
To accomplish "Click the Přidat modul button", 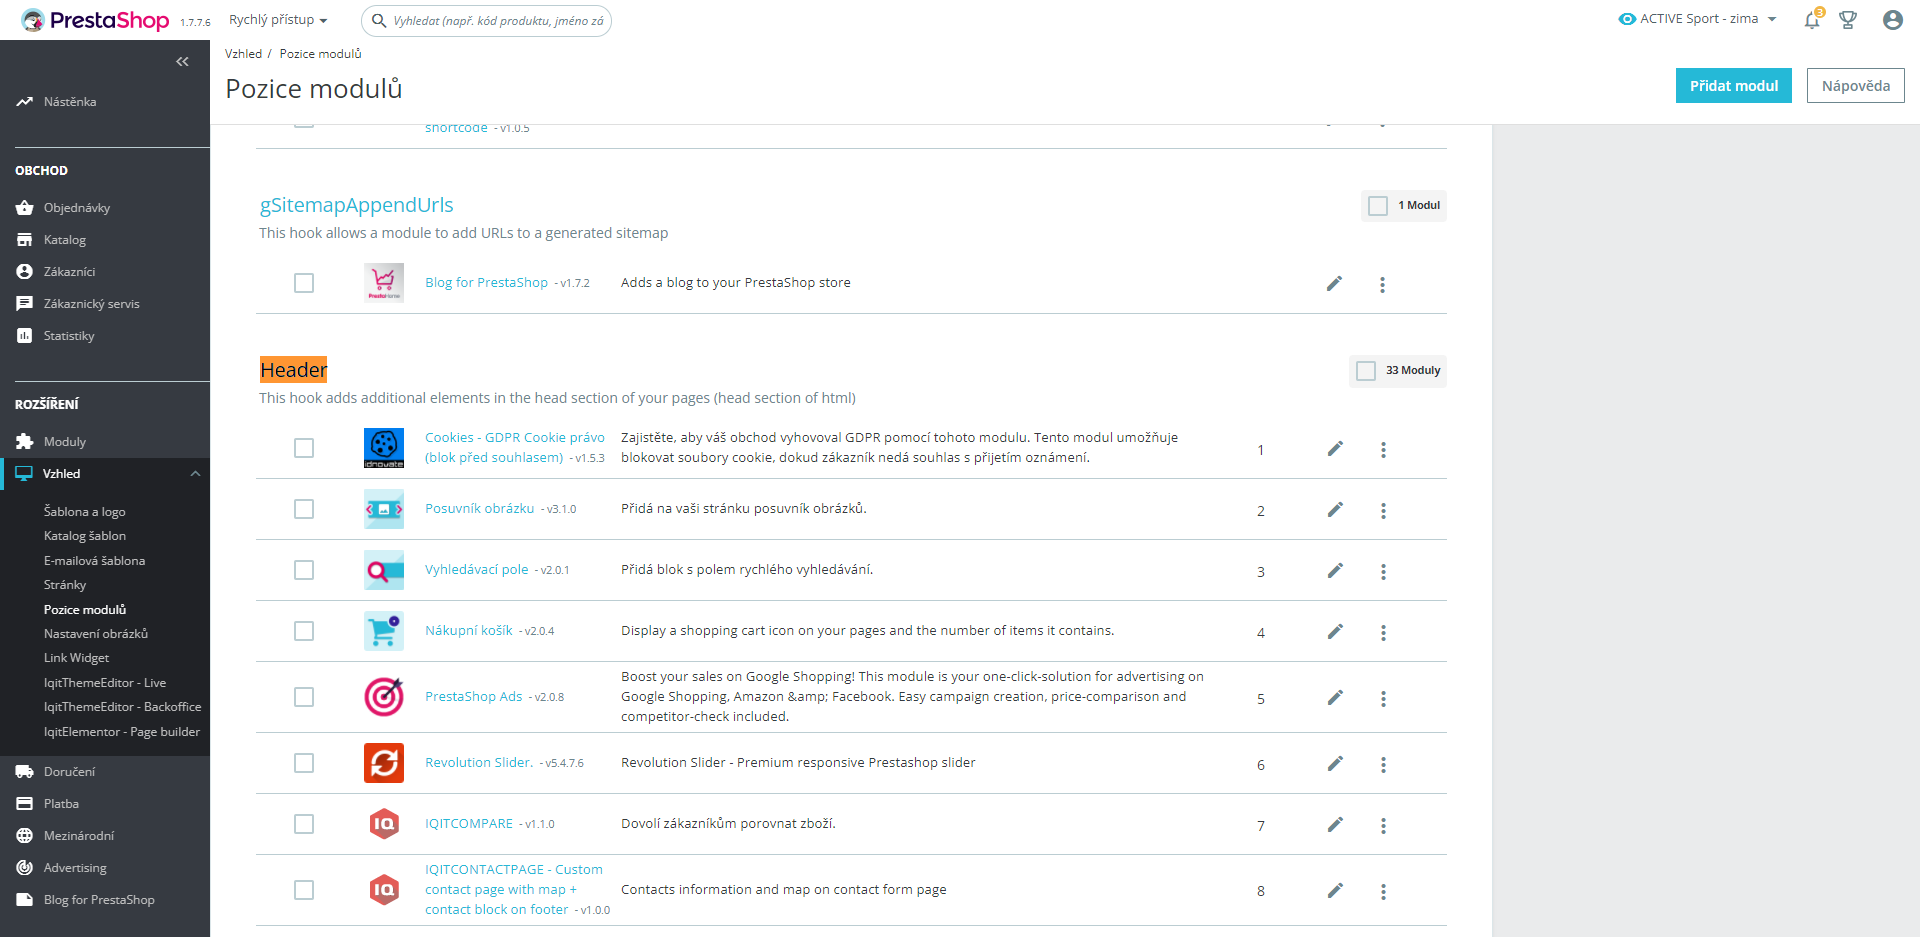I will coord(1733,86).
